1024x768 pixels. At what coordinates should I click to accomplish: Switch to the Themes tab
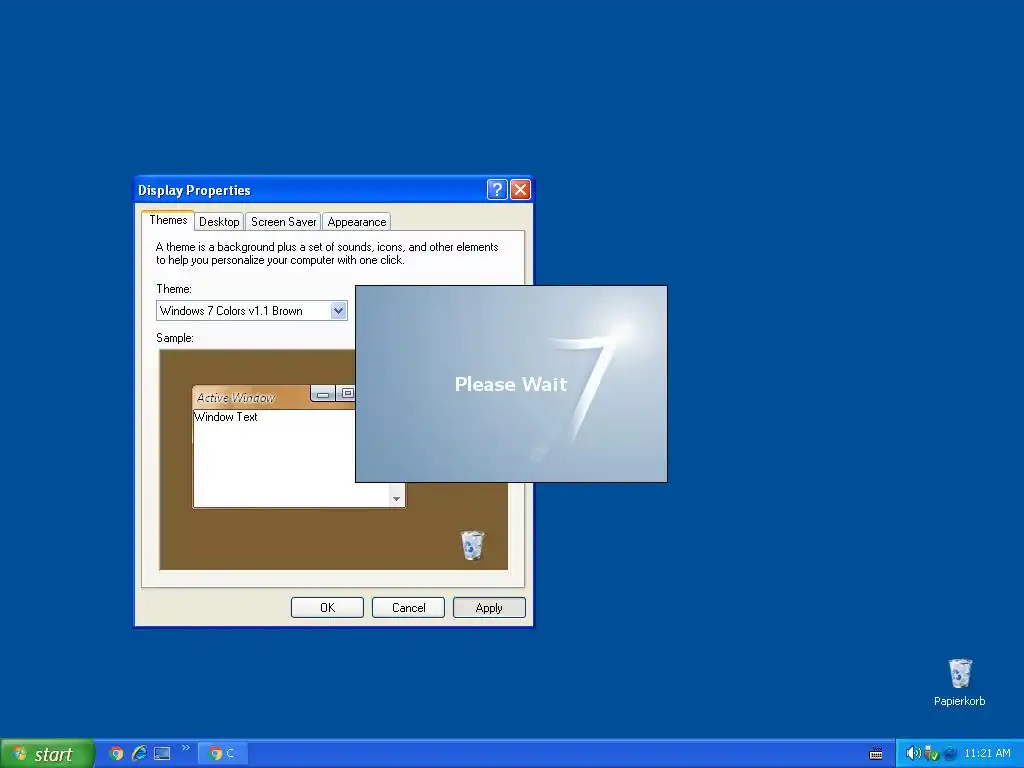pos(168,220)
